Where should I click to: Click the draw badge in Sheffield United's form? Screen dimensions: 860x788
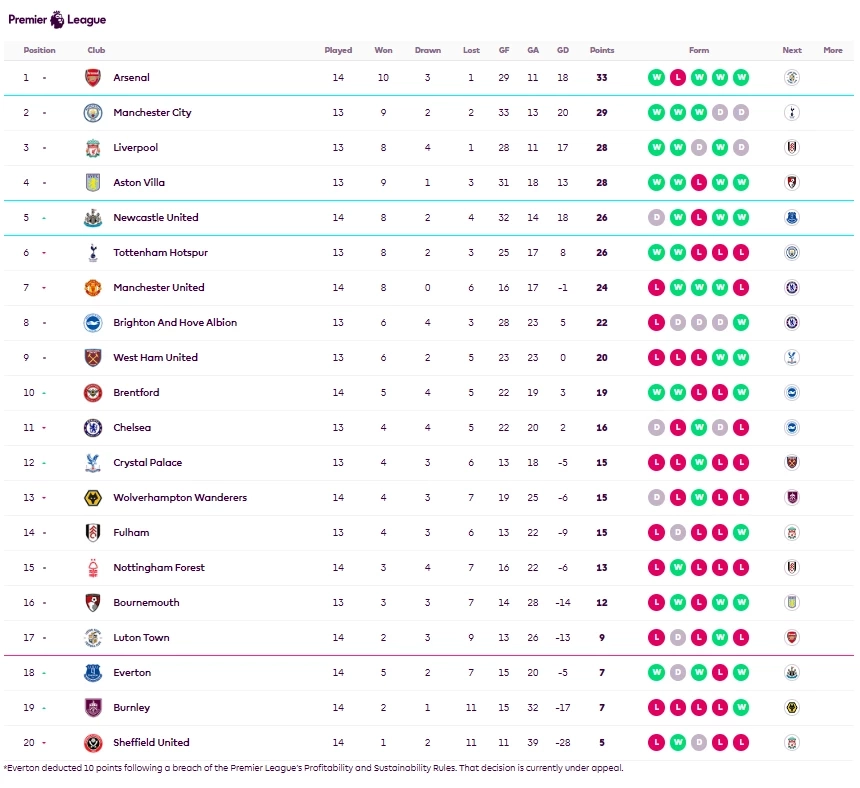tap(699, 743)
